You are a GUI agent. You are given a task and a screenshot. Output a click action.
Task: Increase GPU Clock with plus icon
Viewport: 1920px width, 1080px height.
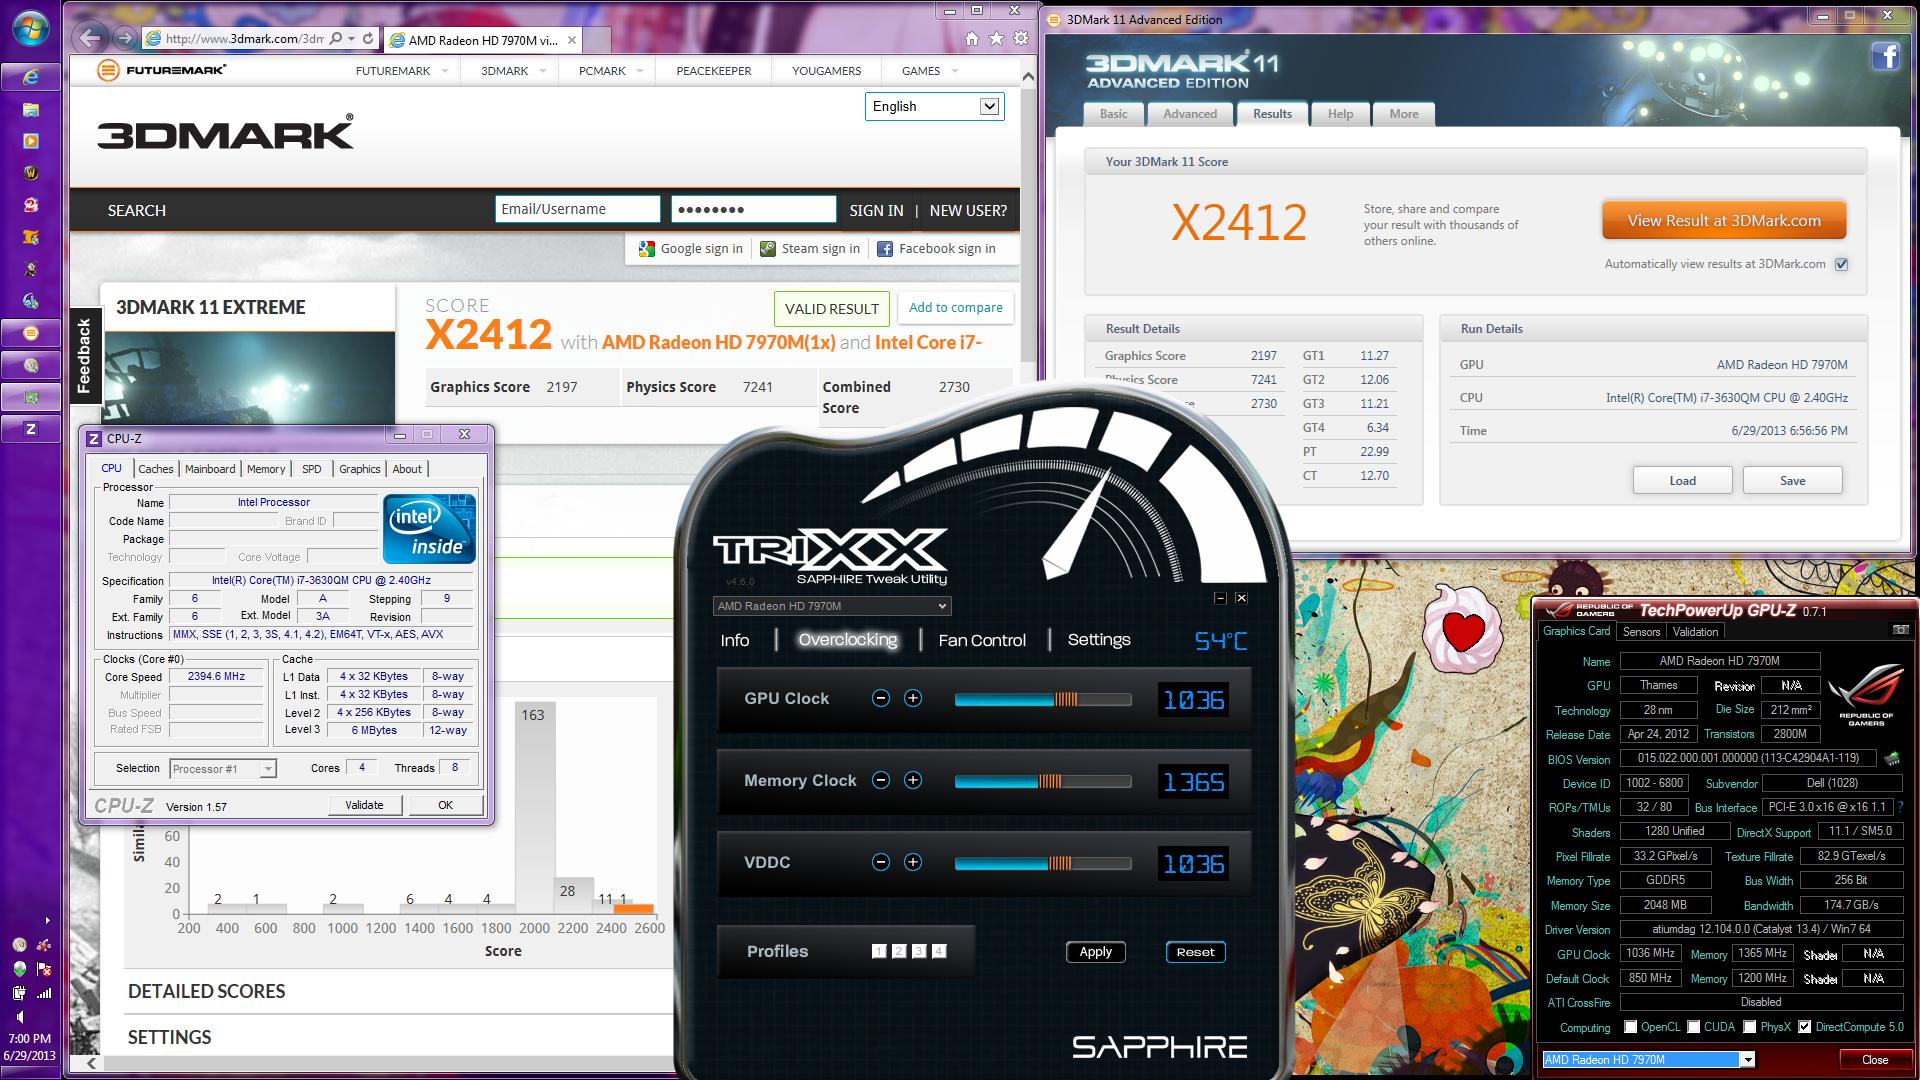[x=912, y=698]
